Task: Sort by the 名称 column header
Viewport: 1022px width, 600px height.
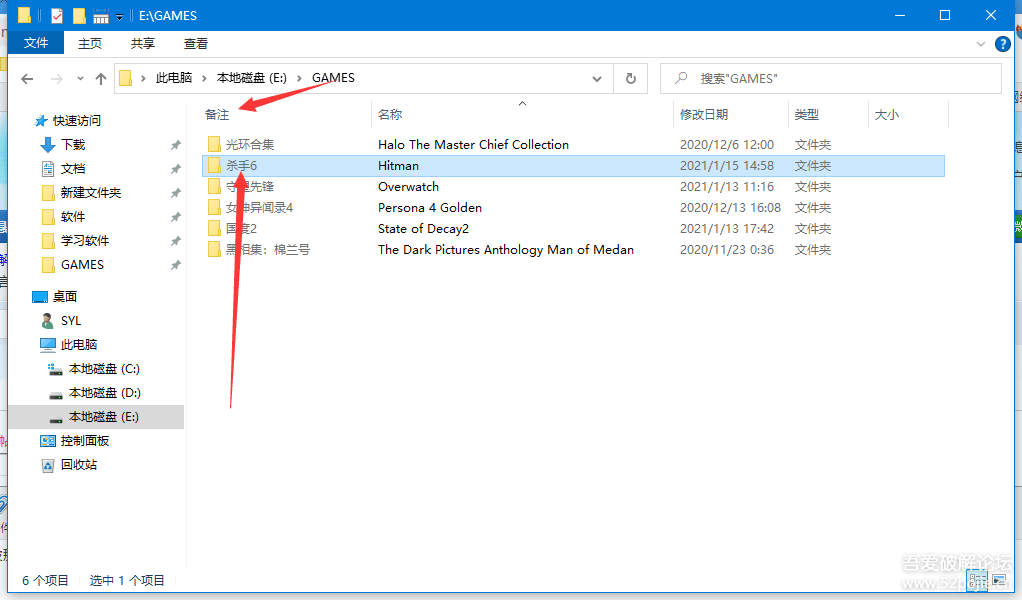Action: (390, 115)
